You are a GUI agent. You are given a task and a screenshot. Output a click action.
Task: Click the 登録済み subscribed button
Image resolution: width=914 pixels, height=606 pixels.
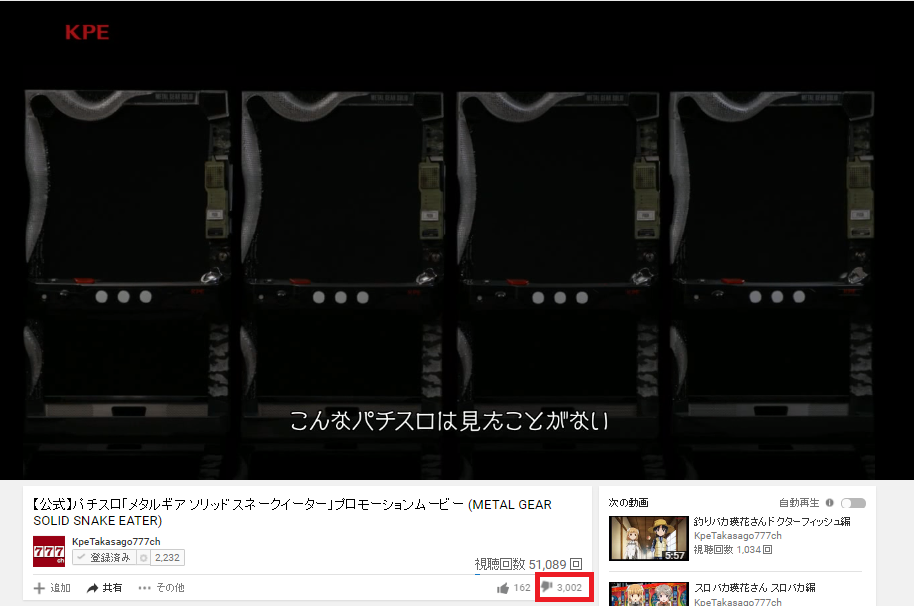(104, 558)
